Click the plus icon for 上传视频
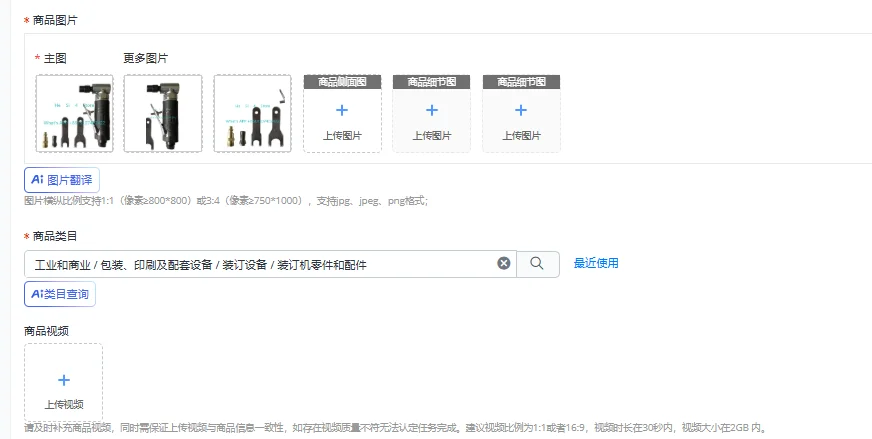 pos(64,380)
